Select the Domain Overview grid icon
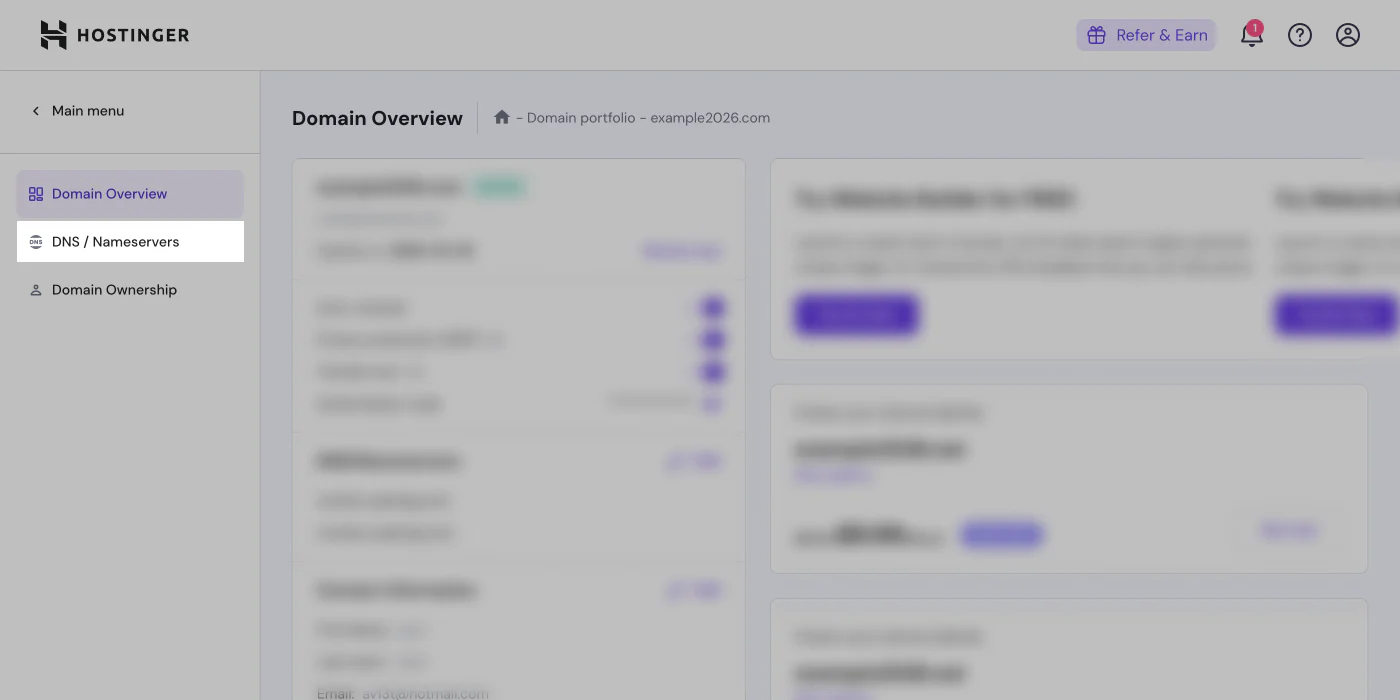The height and width of the screenshot is (700, 1400). coord(35,194)
